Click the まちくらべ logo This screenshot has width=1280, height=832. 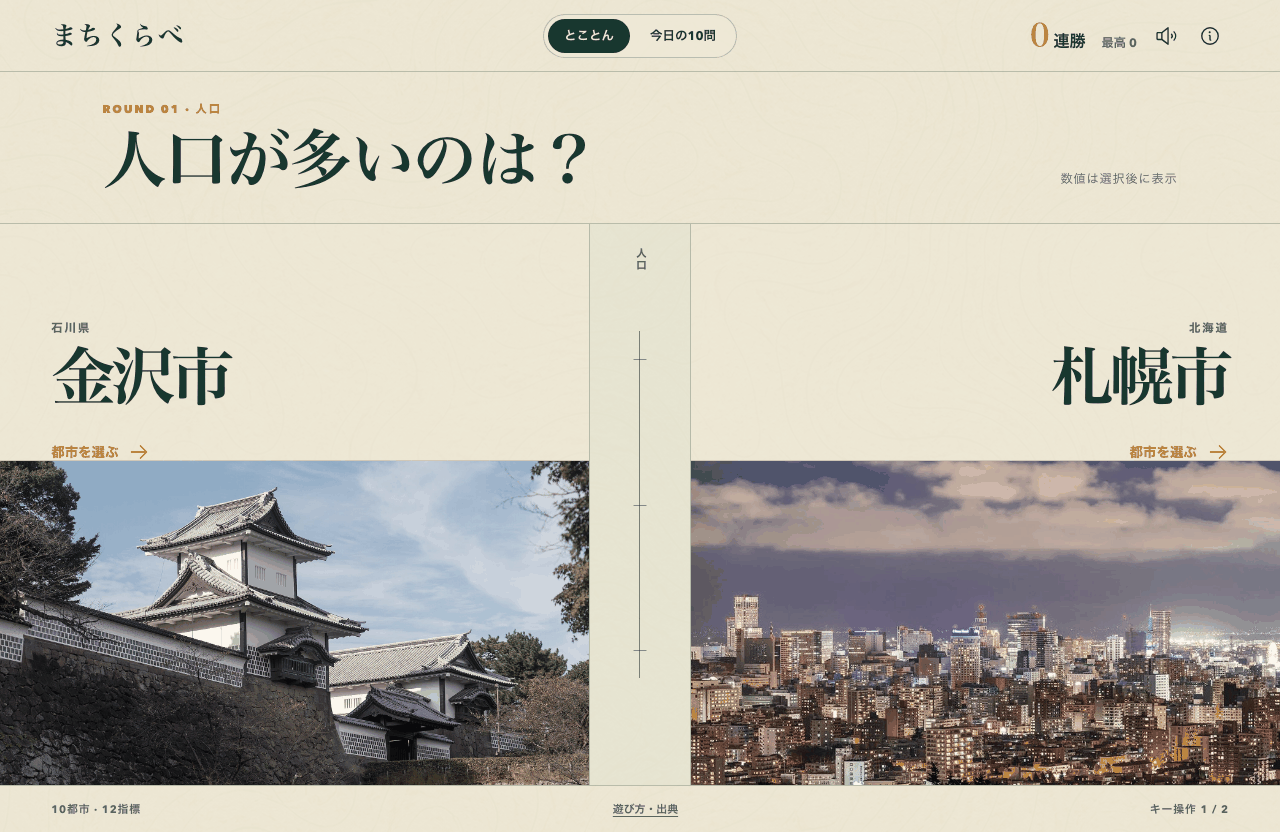[118, 36]
